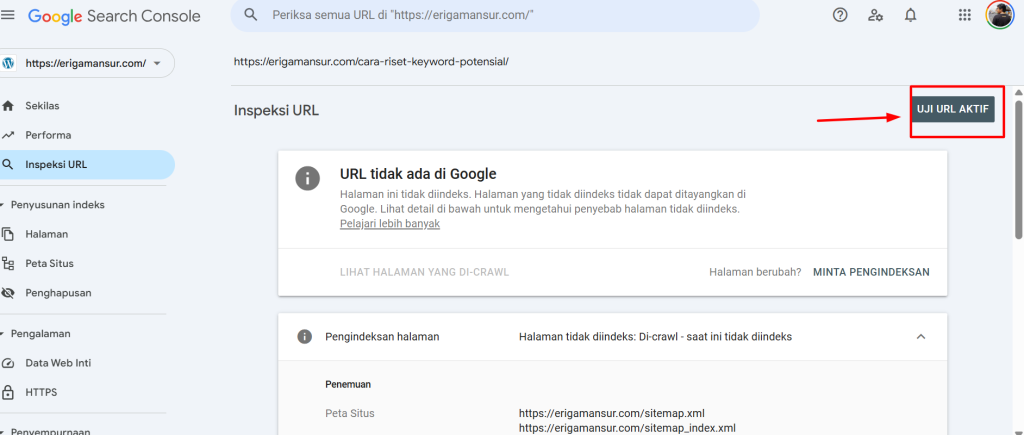
Task: Click the HTTPS padlock icon
Action: 8,393
